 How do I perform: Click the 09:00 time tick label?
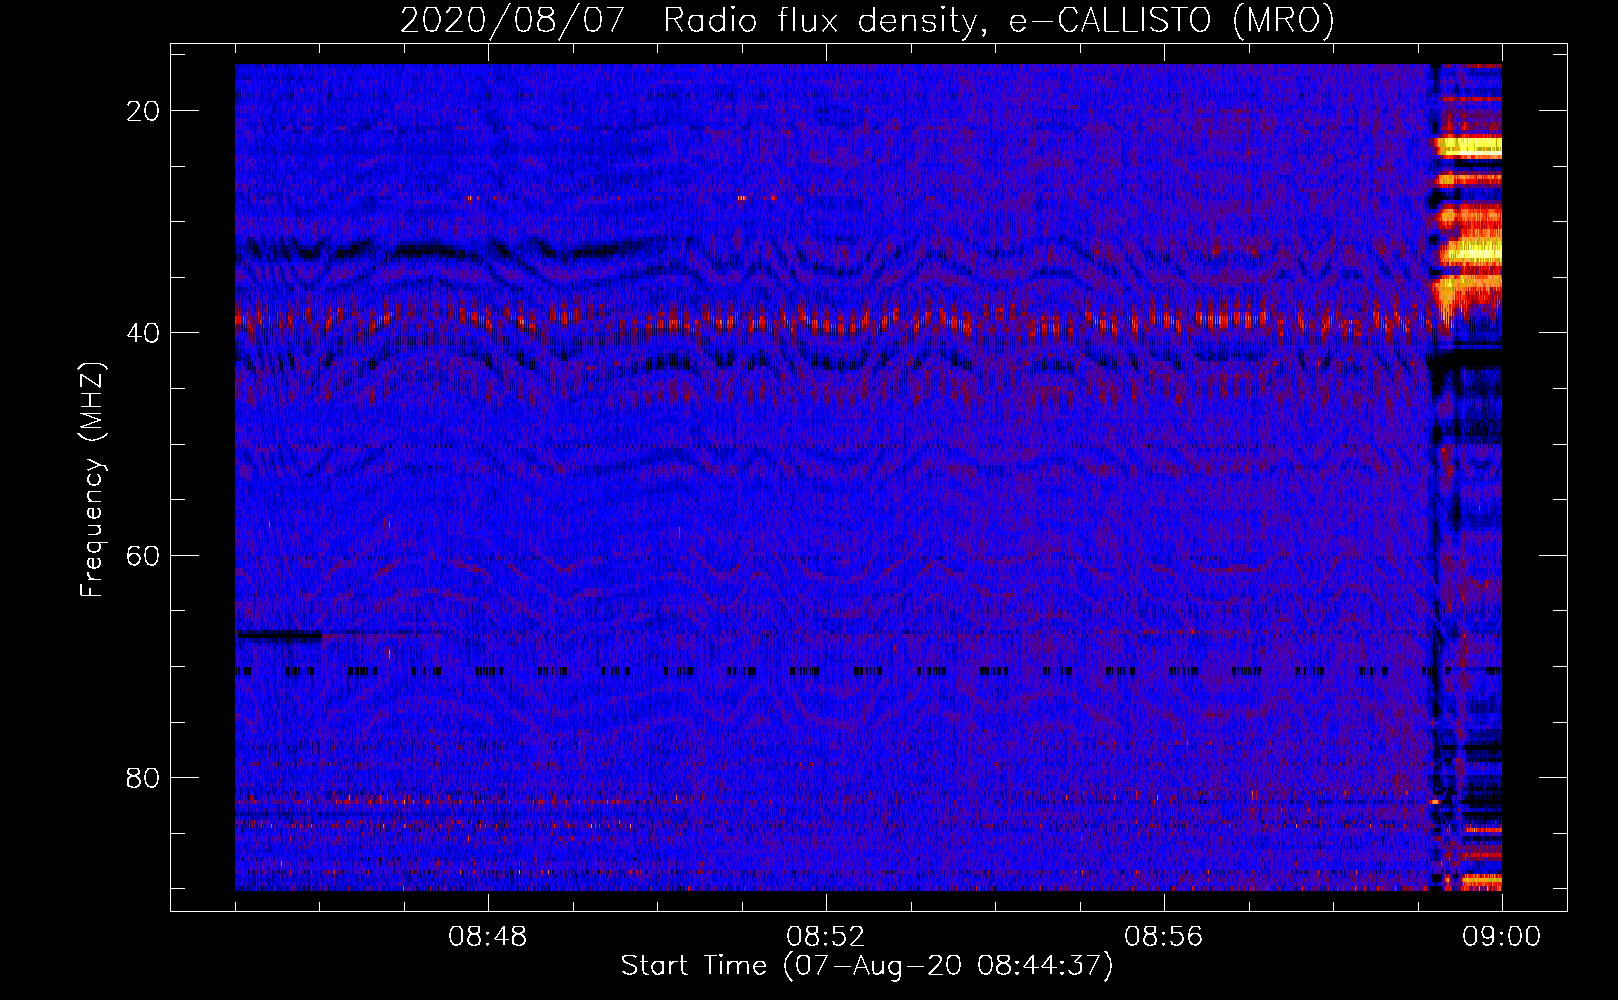click(x=1502, y=937)
